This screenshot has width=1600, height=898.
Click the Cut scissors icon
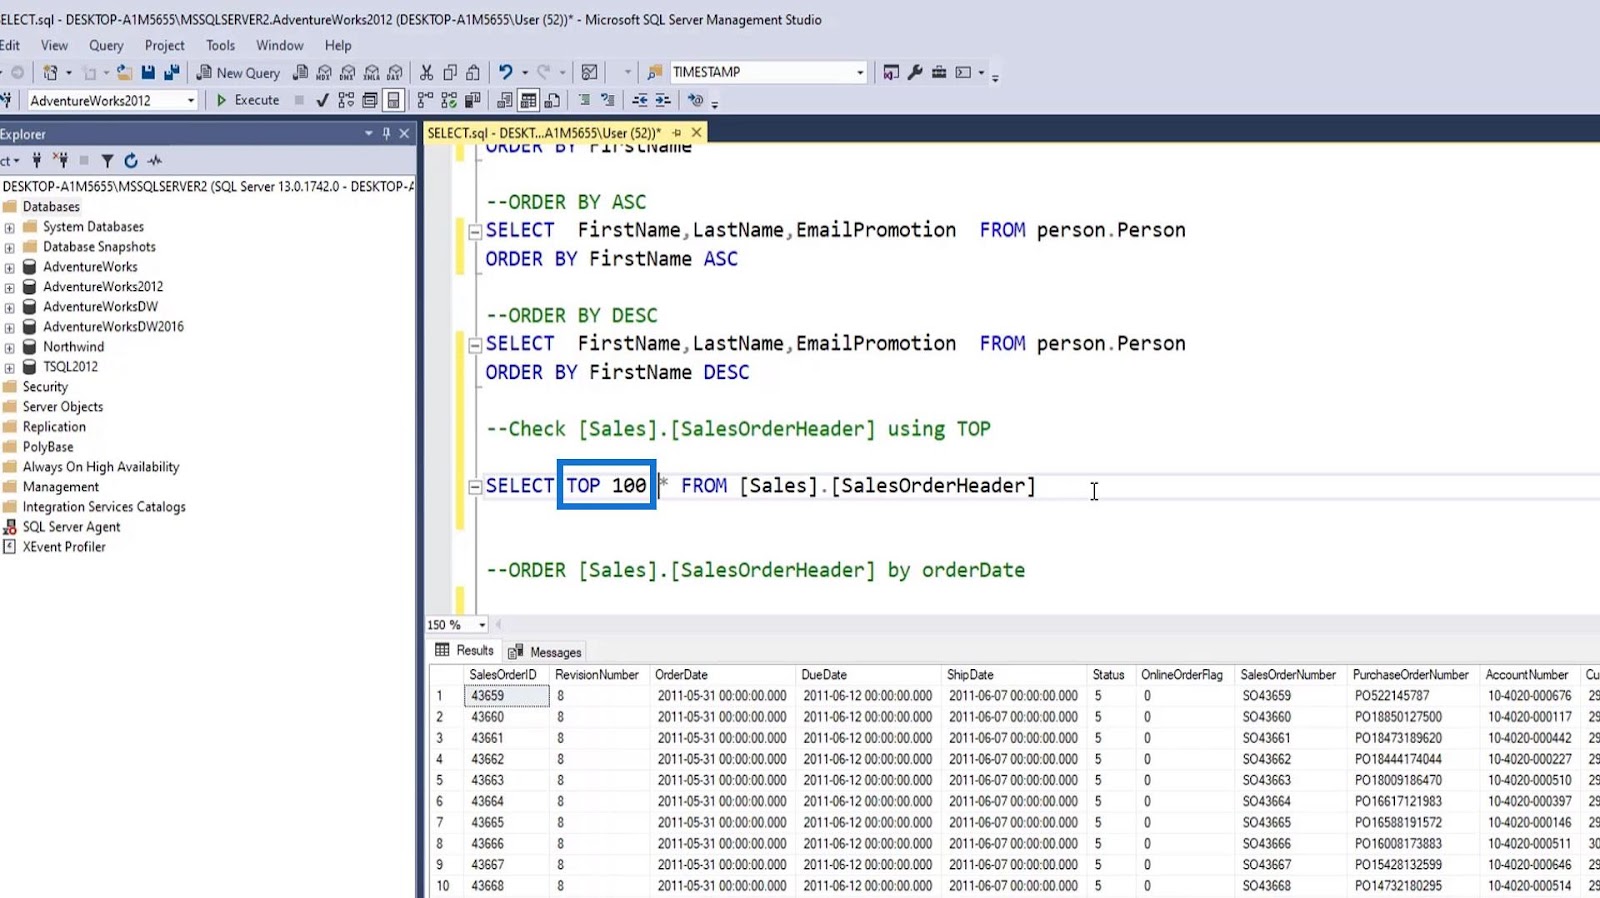point(426,72)
